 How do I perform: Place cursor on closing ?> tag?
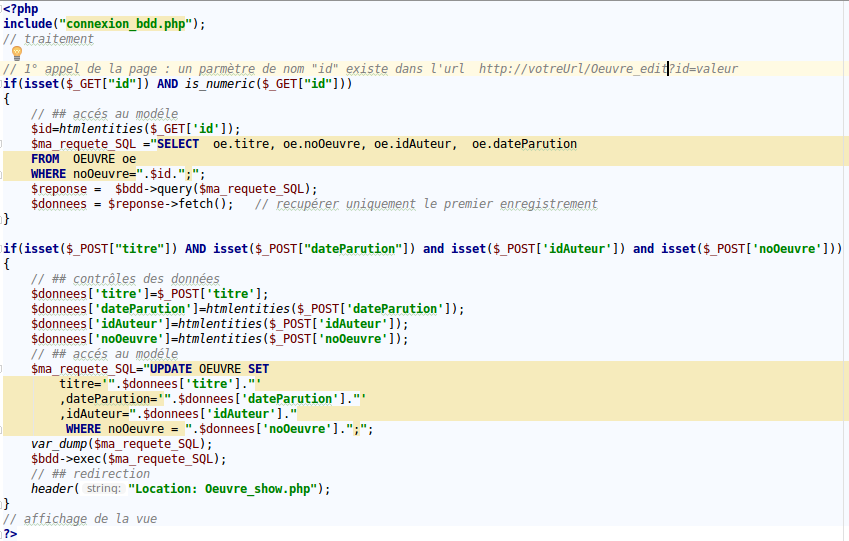coord(10,533)
